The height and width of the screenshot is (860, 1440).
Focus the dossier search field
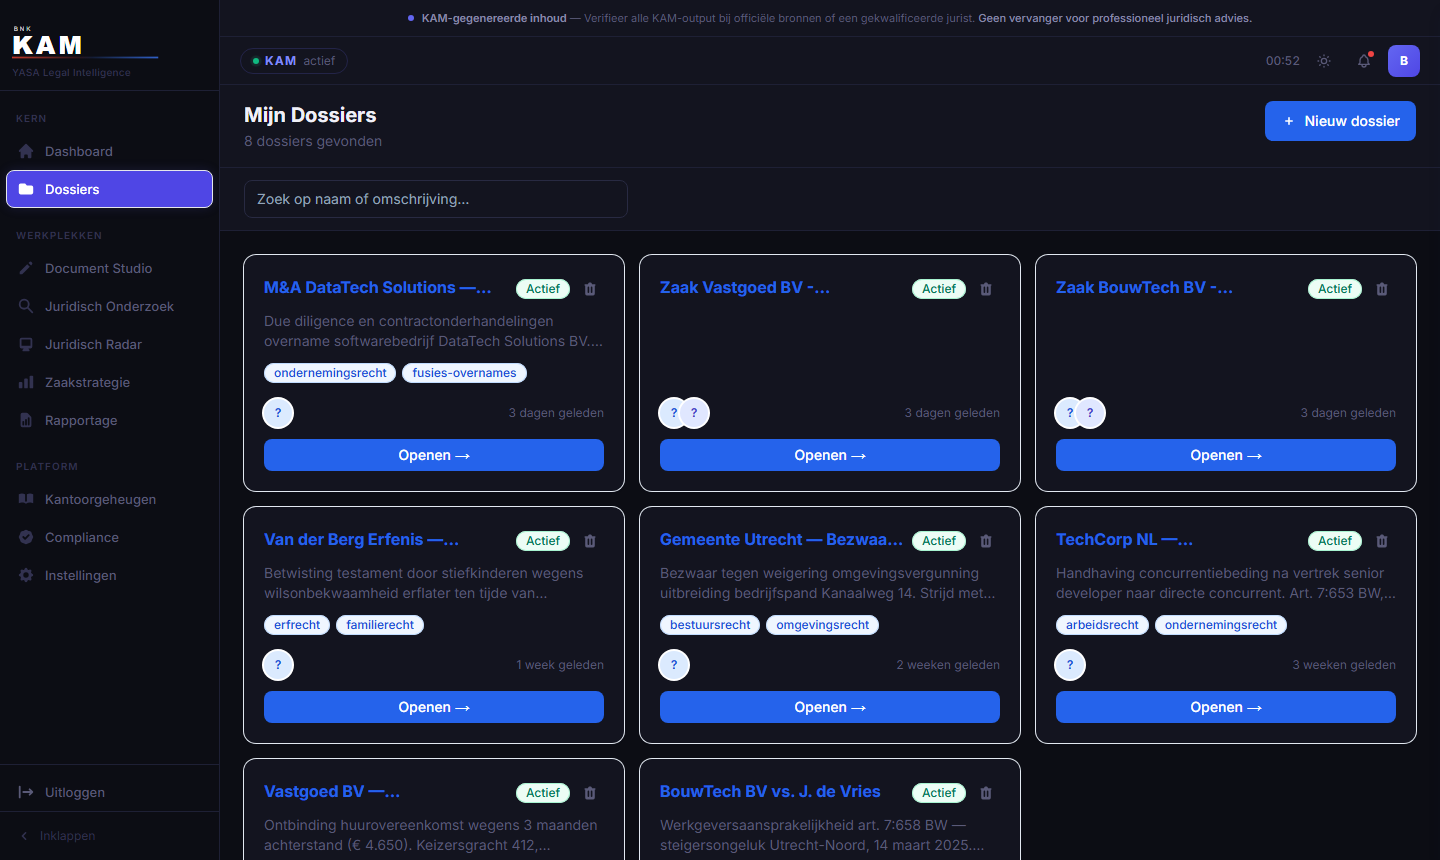[436, 199]
